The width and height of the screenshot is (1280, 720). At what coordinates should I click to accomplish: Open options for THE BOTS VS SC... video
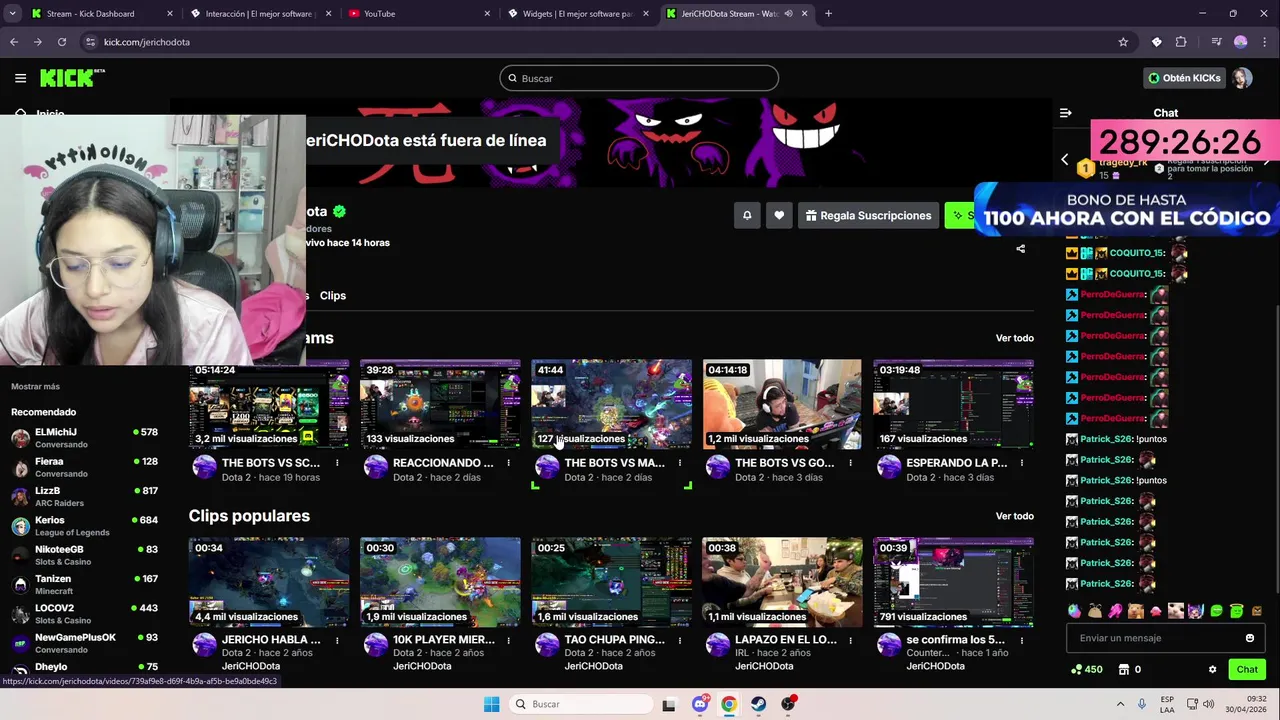tap(337, 463)
